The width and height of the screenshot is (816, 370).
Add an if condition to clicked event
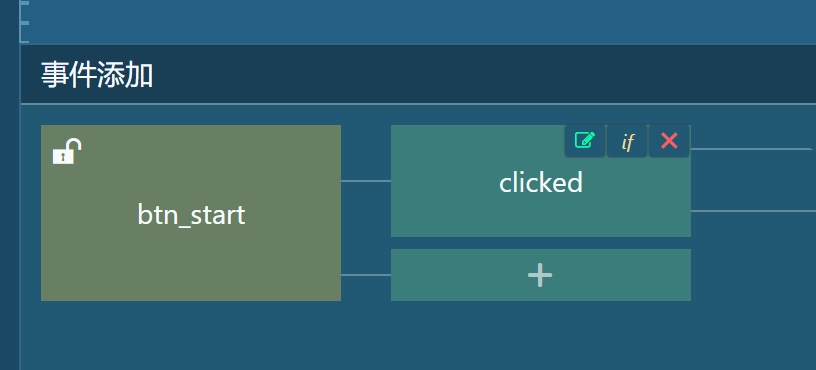coord(627,141)
